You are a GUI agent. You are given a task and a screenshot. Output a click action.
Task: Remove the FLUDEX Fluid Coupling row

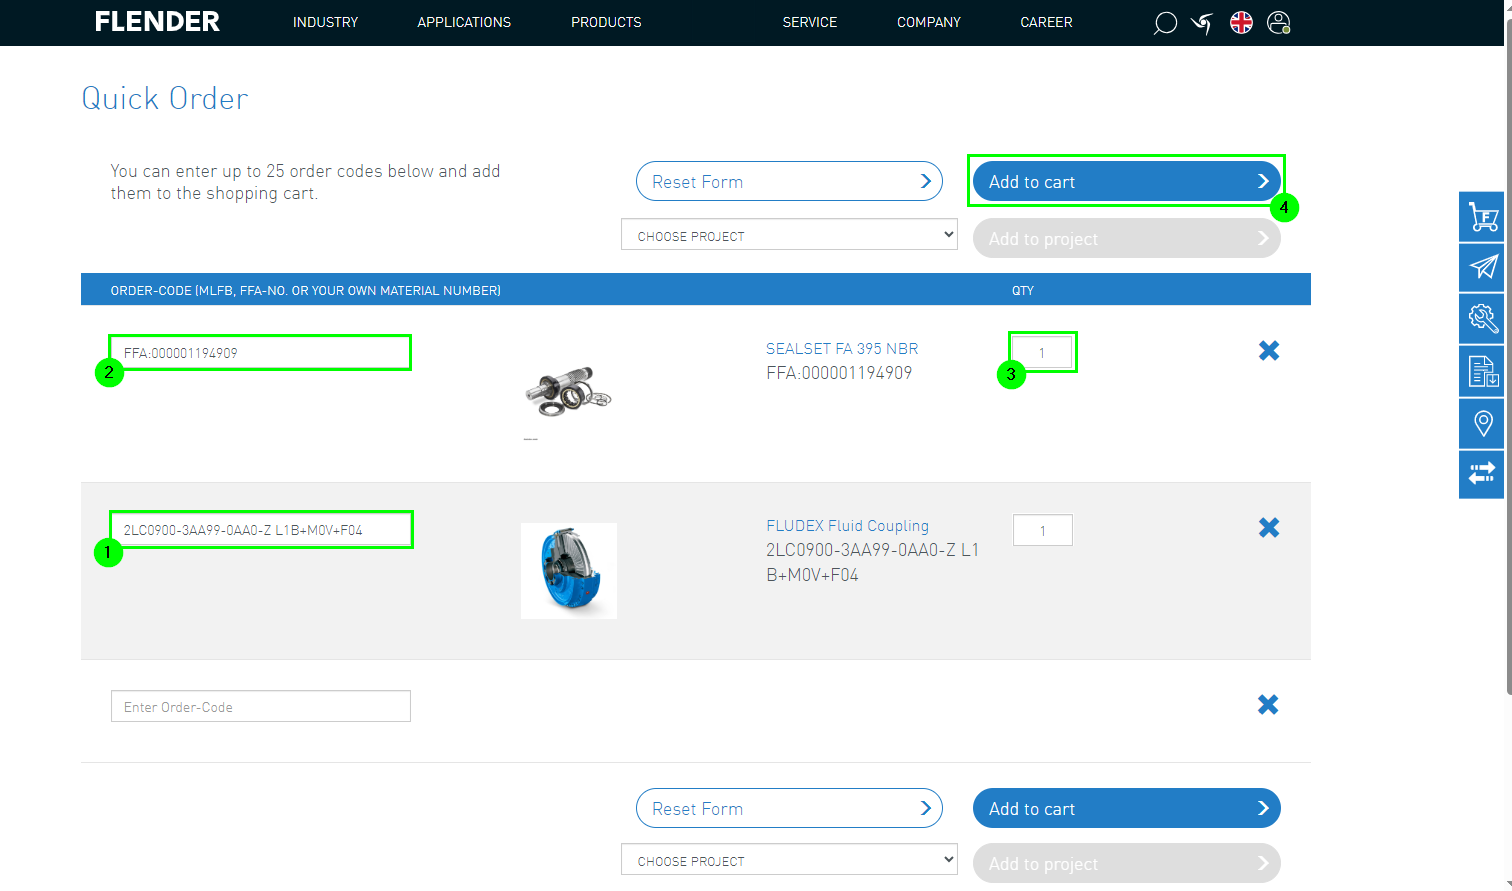[1269, 528]
